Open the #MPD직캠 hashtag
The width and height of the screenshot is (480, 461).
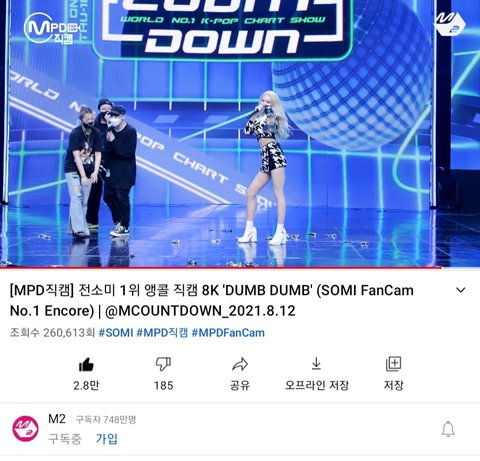point(162,333)
